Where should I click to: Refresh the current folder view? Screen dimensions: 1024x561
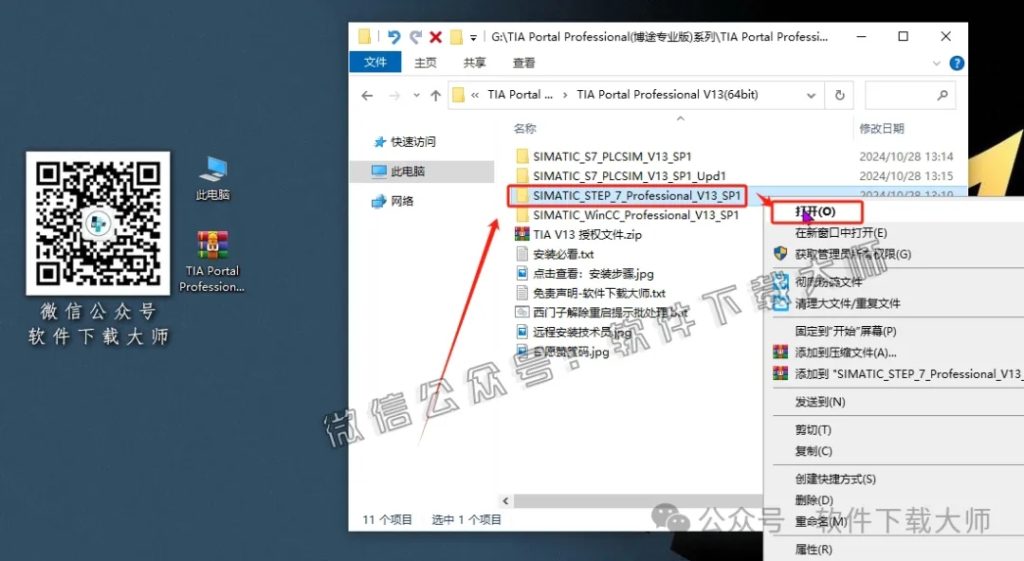[x=839, y=95]
